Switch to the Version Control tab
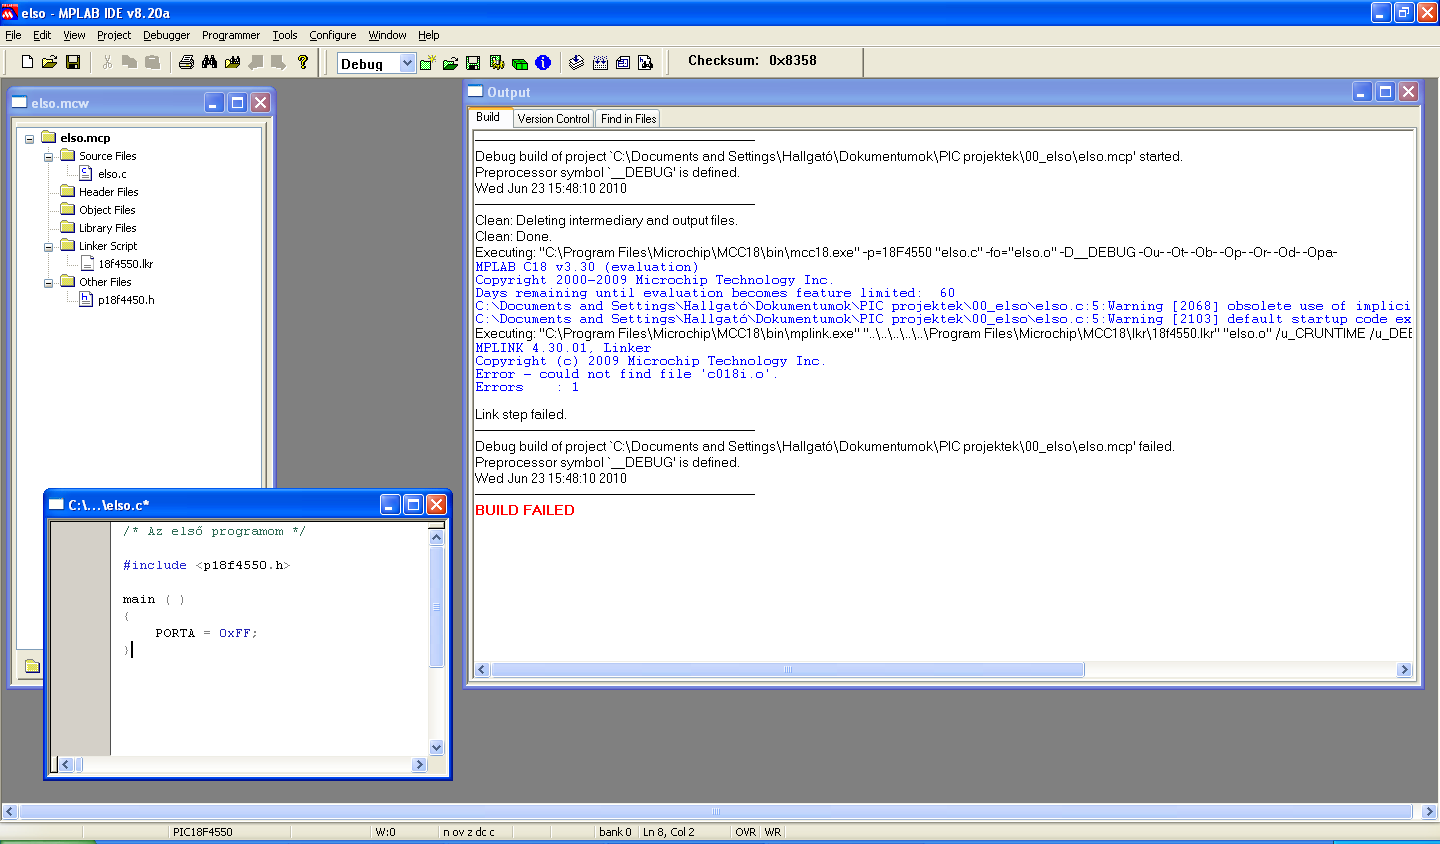 (x=554, y=119)
